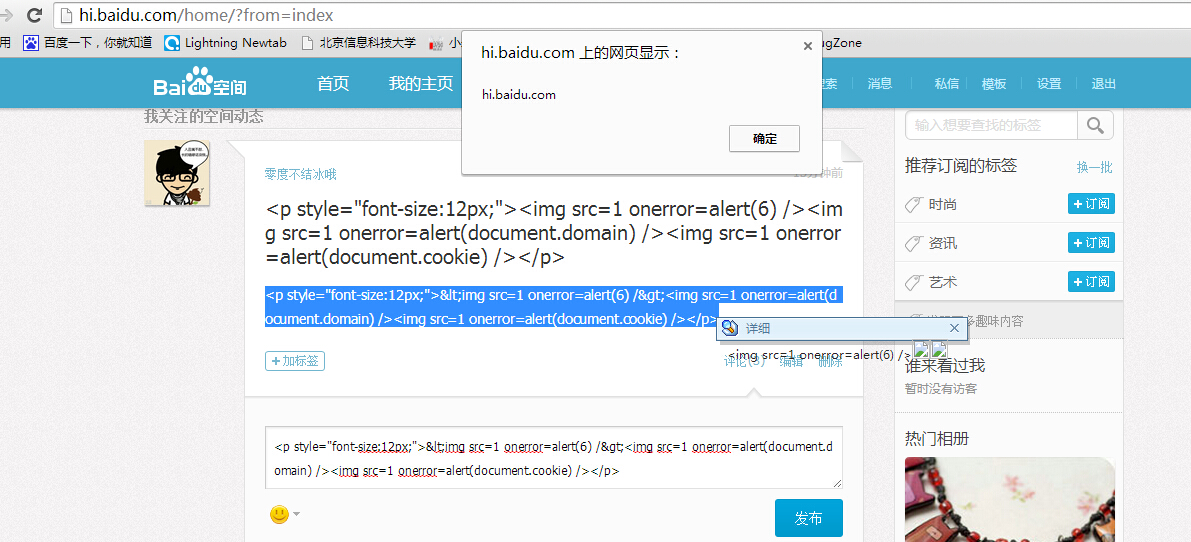Click the 资讯 tag icon
The width and height of the screenshot is (1191, 542).
[914, 244]
